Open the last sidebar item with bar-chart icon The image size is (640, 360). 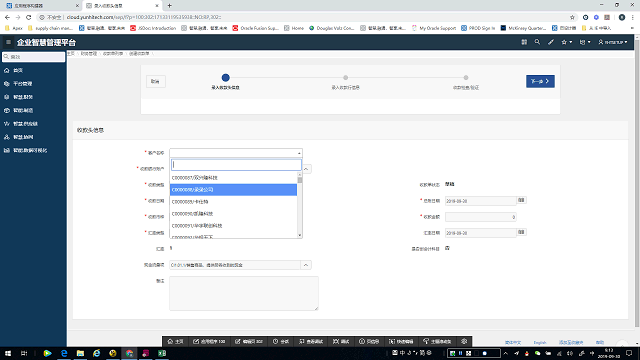point(33,150)
